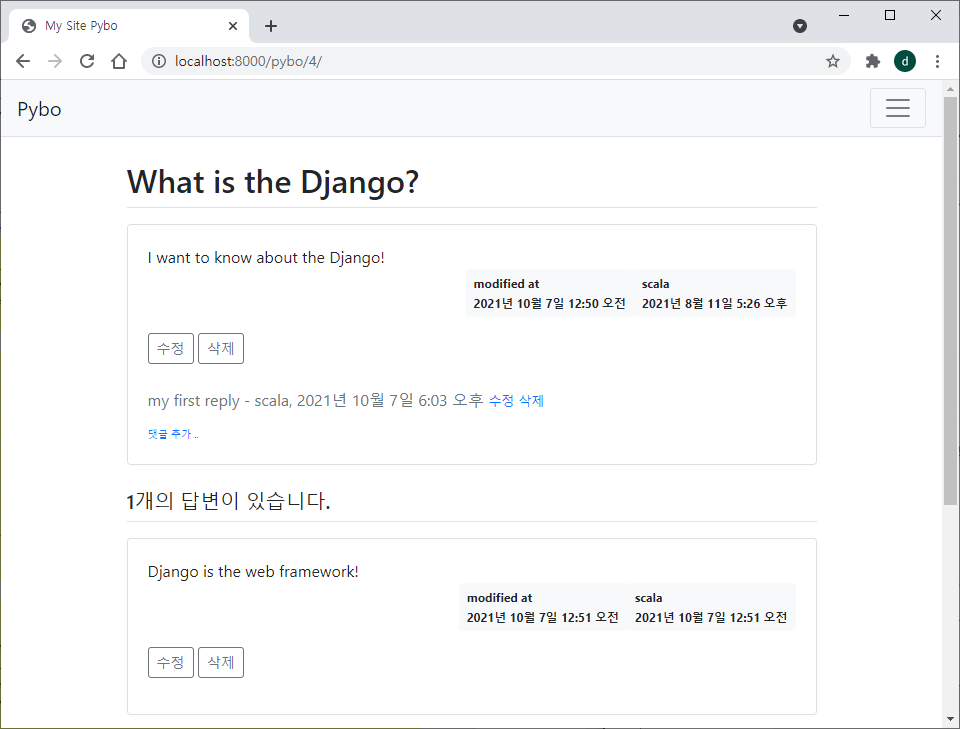Open the browser home page icon
This screenshot has height=729, width=960.
tap(119, 61)
